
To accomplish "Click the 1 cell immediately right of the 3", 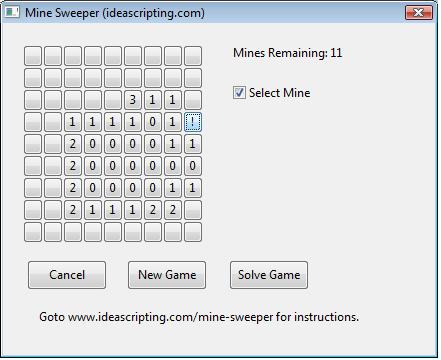I will tap(153, 100).
